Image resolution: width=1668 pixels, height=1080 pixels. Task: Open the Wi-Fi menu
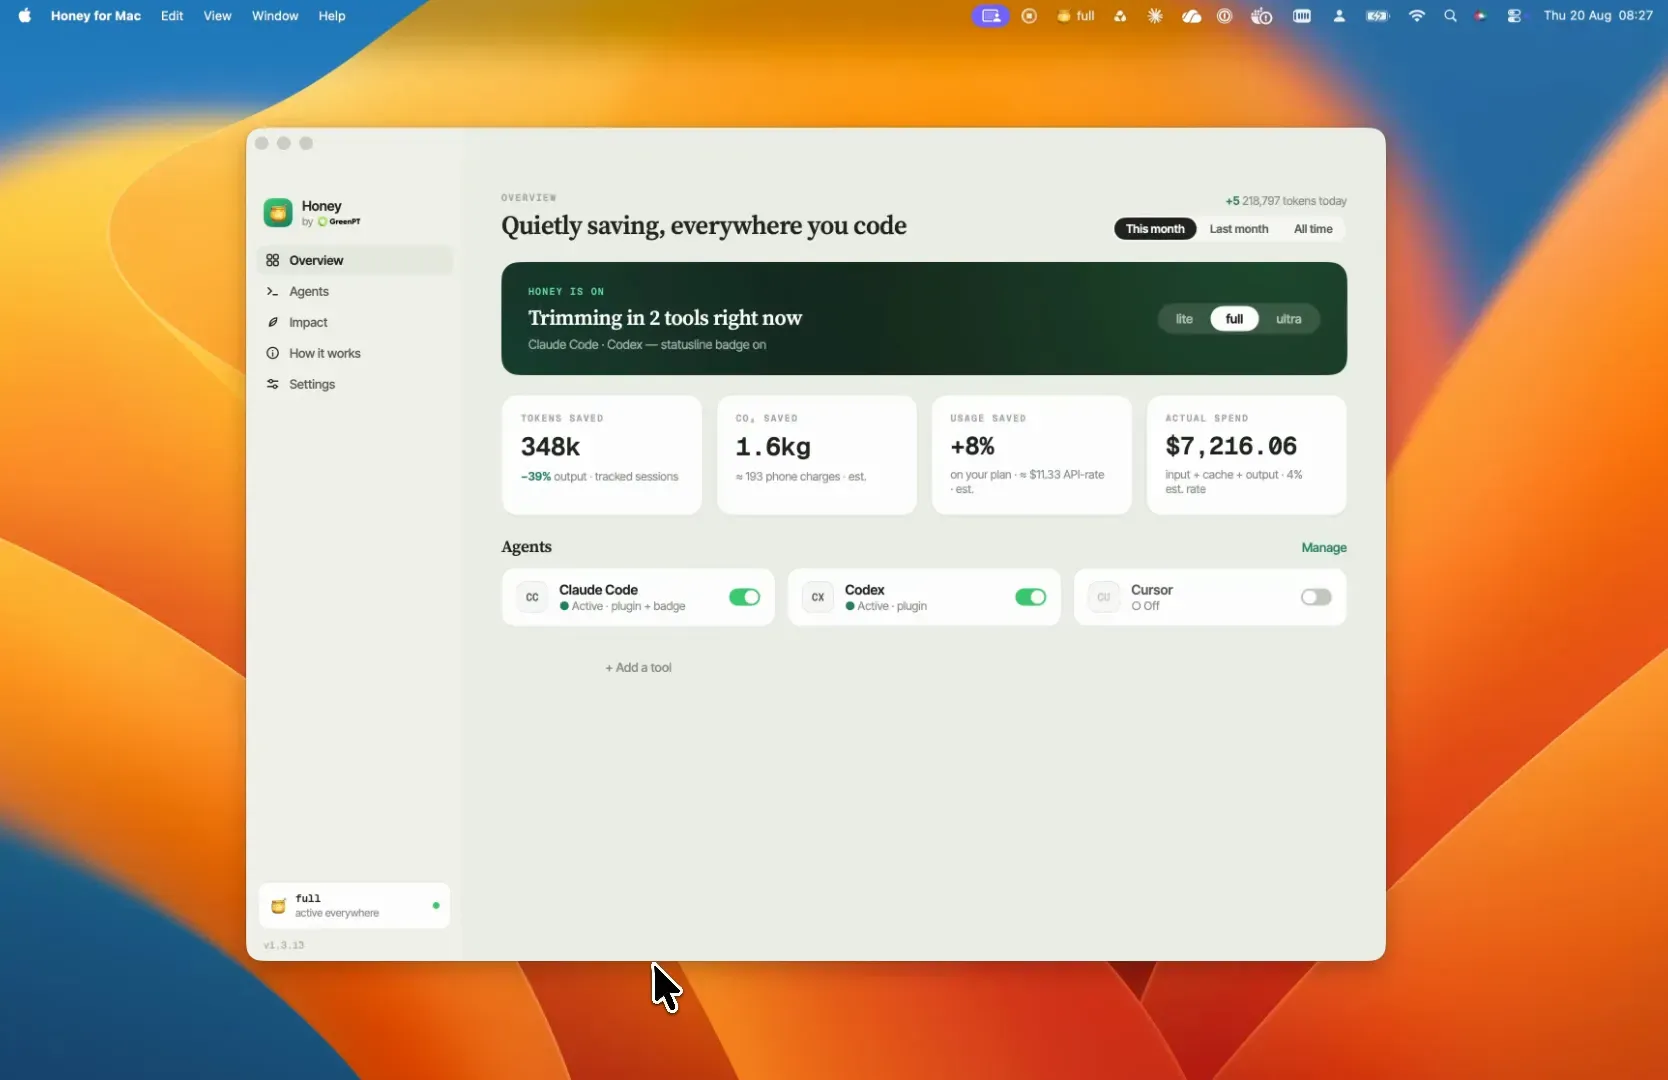(1416, 16)
